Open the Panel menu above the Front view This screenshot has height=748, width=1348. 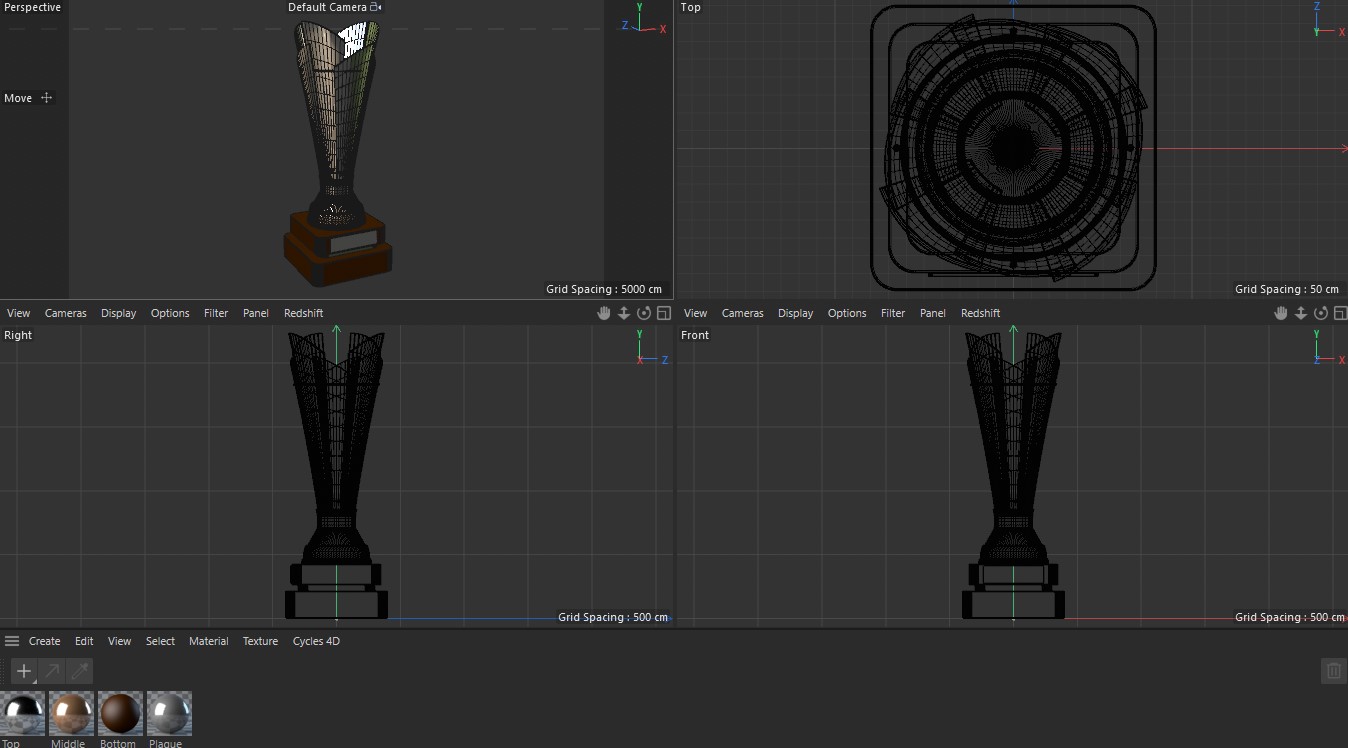point(933,313)
